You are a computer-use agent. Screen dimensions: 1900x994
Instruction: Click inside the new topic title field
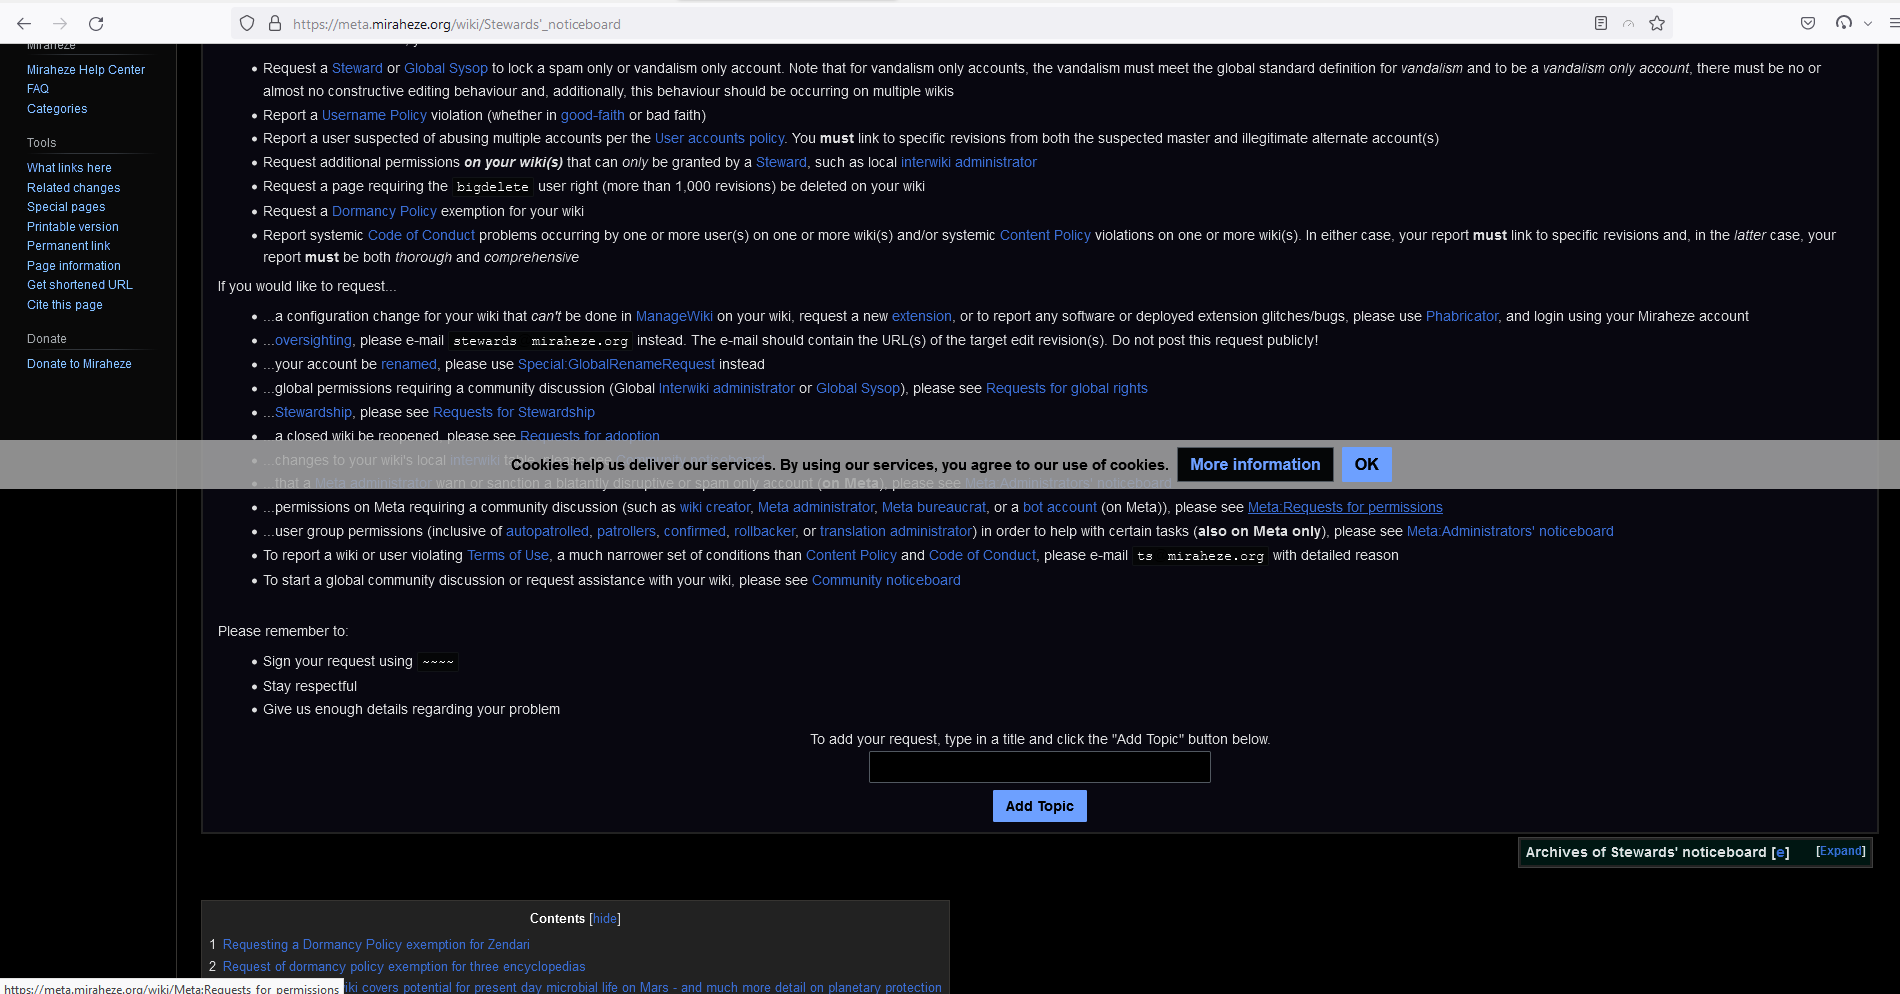click(x=1039, y=767)
